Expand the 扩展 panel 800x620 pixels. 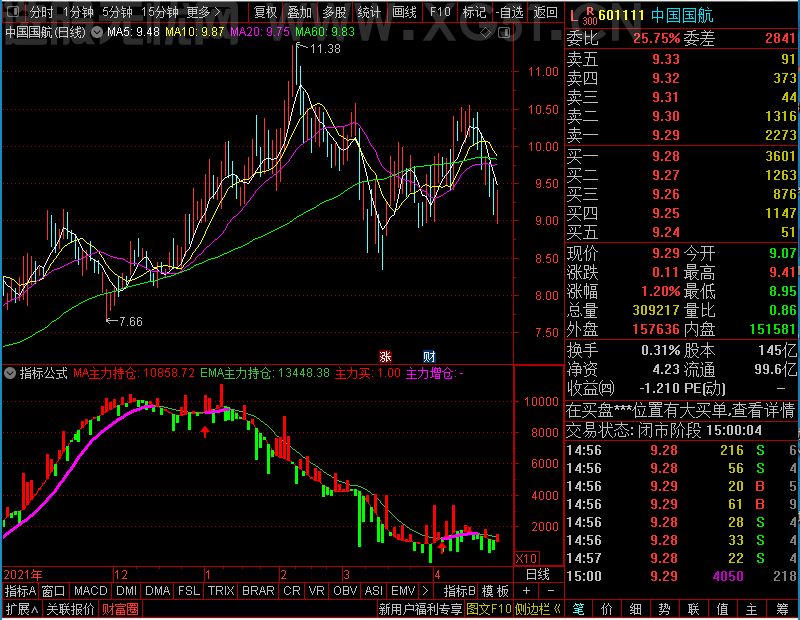click(22, 609)
